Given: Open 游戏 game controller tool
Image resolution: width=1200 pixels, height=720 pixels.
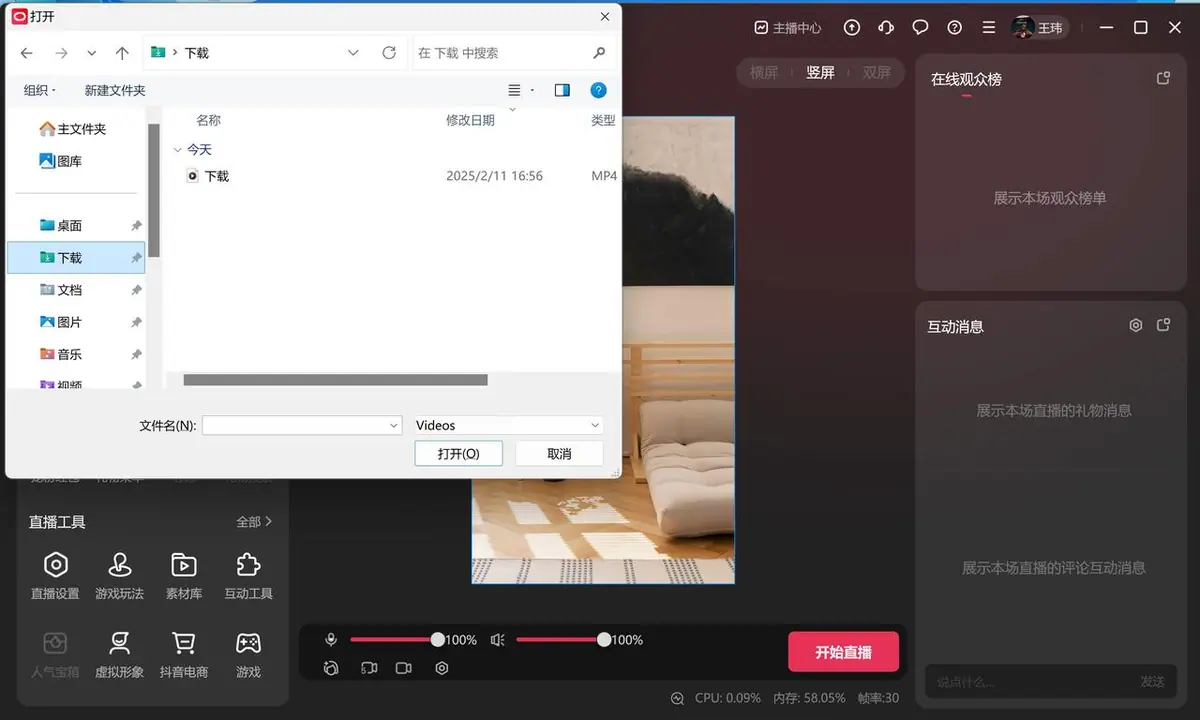Looking at the screenshot, I should pos(248,654).
